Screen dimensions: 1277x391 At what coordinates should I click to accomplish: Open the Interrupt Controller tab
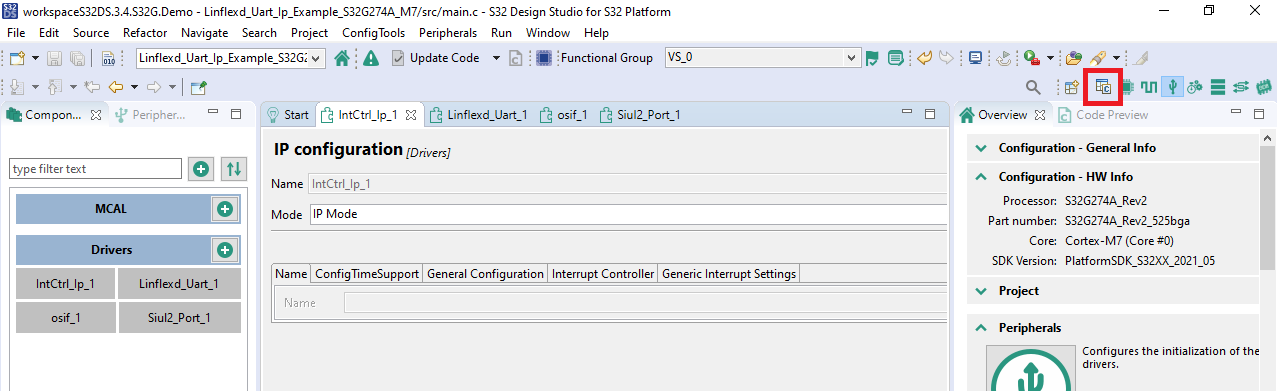(603, 274)
